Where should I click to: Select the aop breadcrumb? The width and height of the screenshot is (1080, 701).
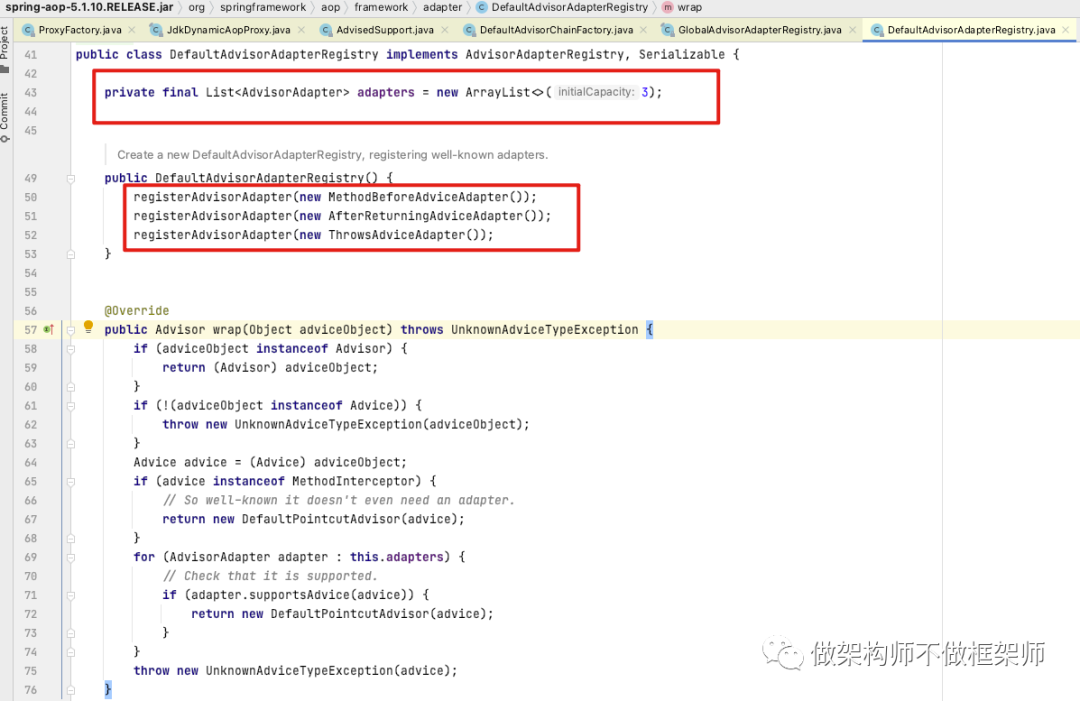point(330,7)
